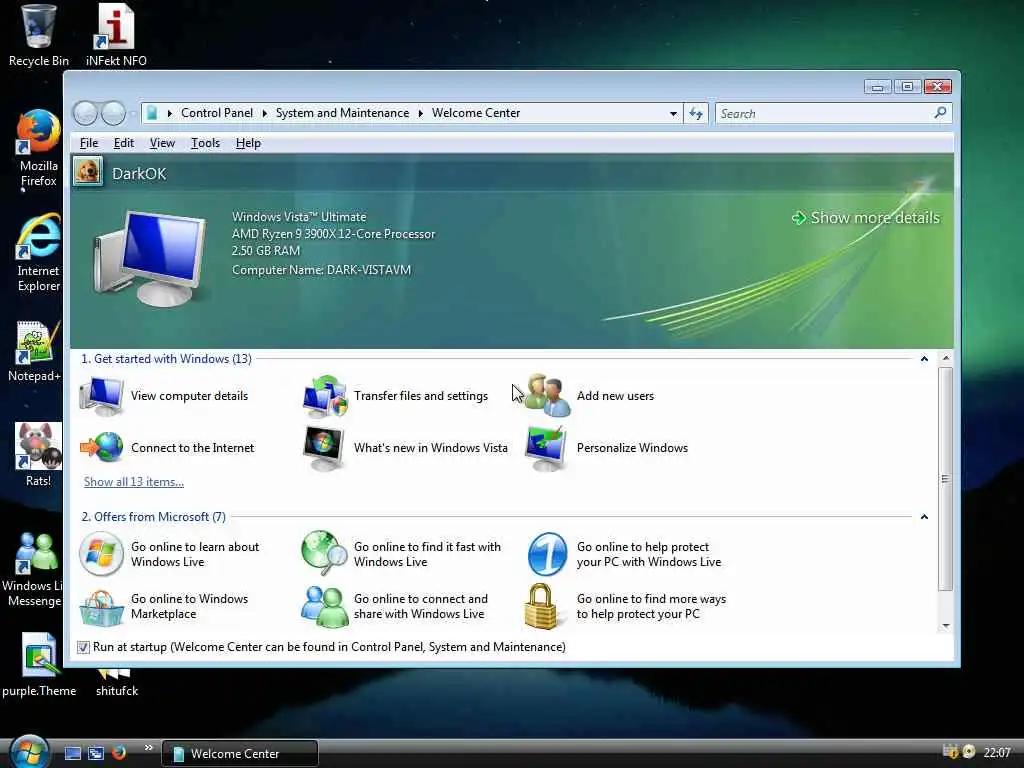
Task: Click "2. Offers from Microsoft (7)" heading
Action: pyautogui.click(x=153, y=517)
